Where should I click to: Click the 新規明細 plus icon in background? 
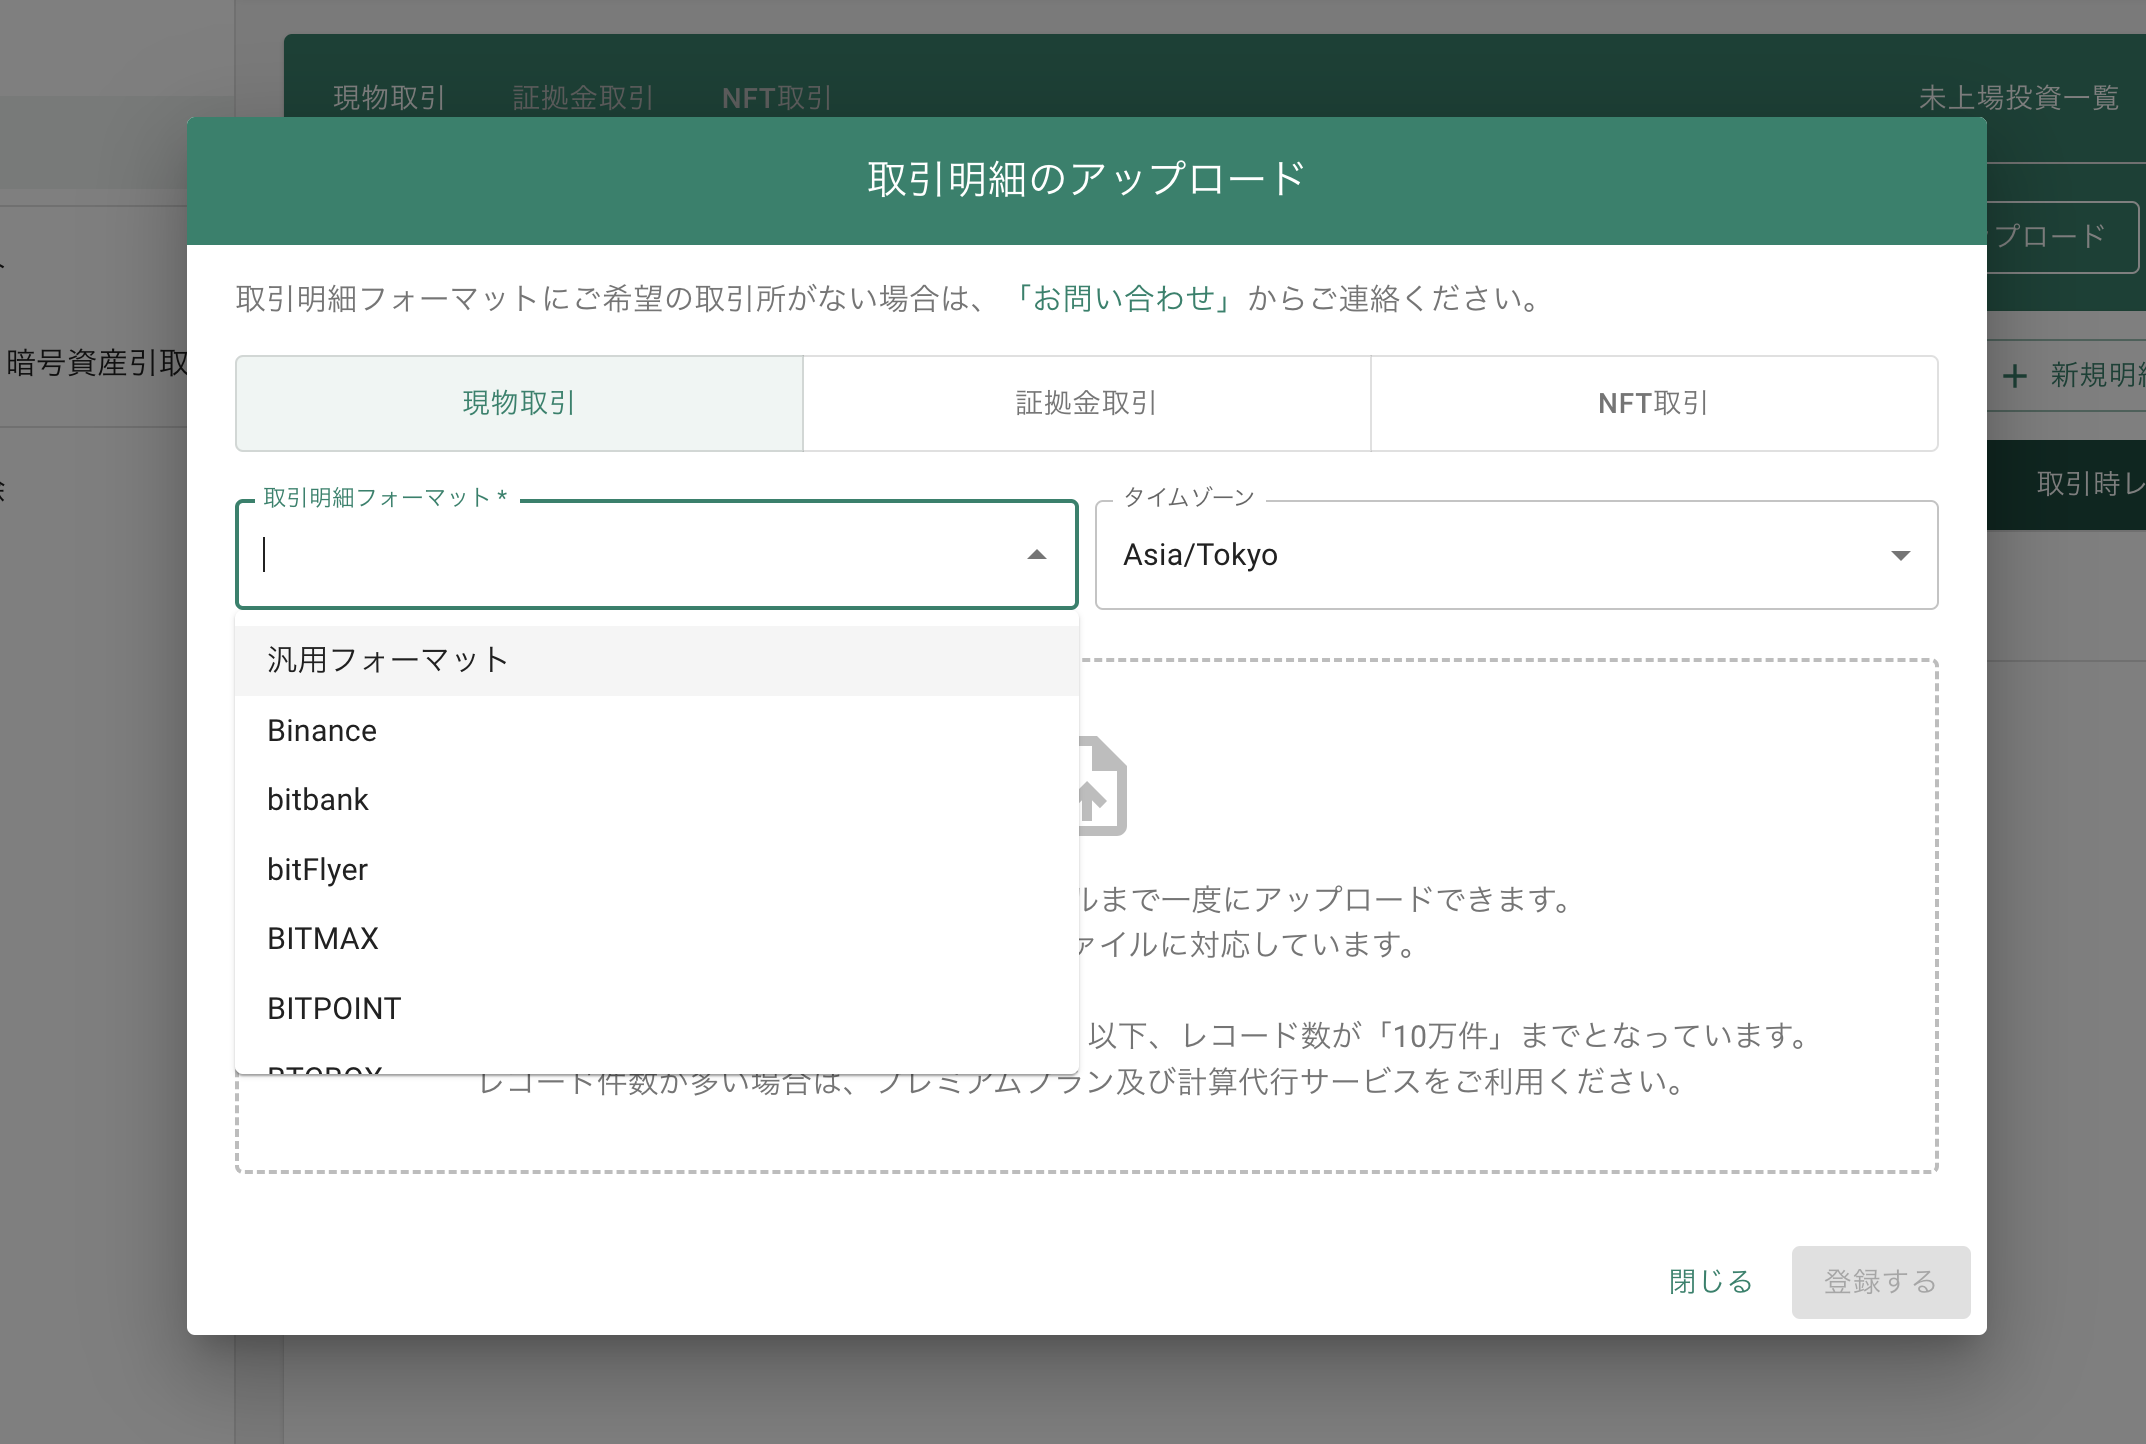click(2015, 376)
